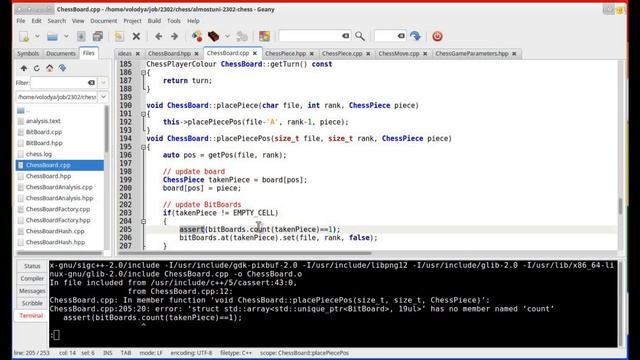Select chess.log in the file list
Viewport: 640px width, 360px height.
coord(39,154)
